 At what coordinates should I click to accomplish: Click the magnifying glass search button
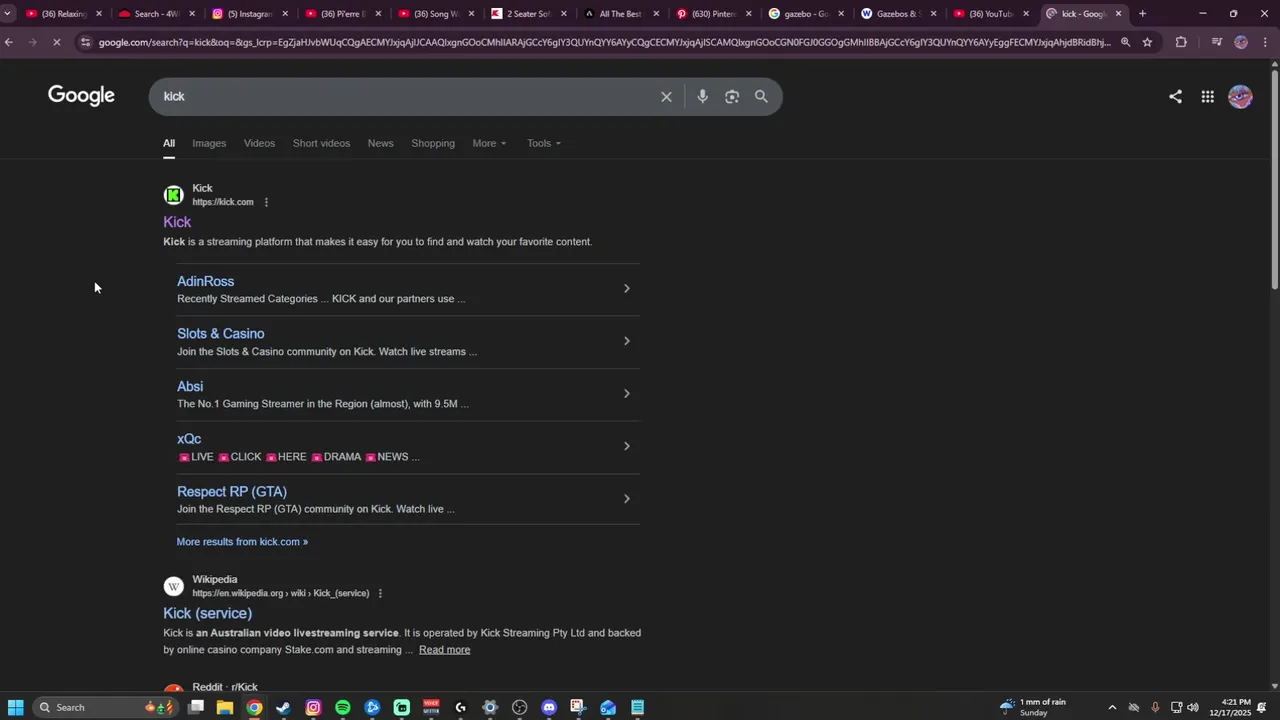pos(761,97)
